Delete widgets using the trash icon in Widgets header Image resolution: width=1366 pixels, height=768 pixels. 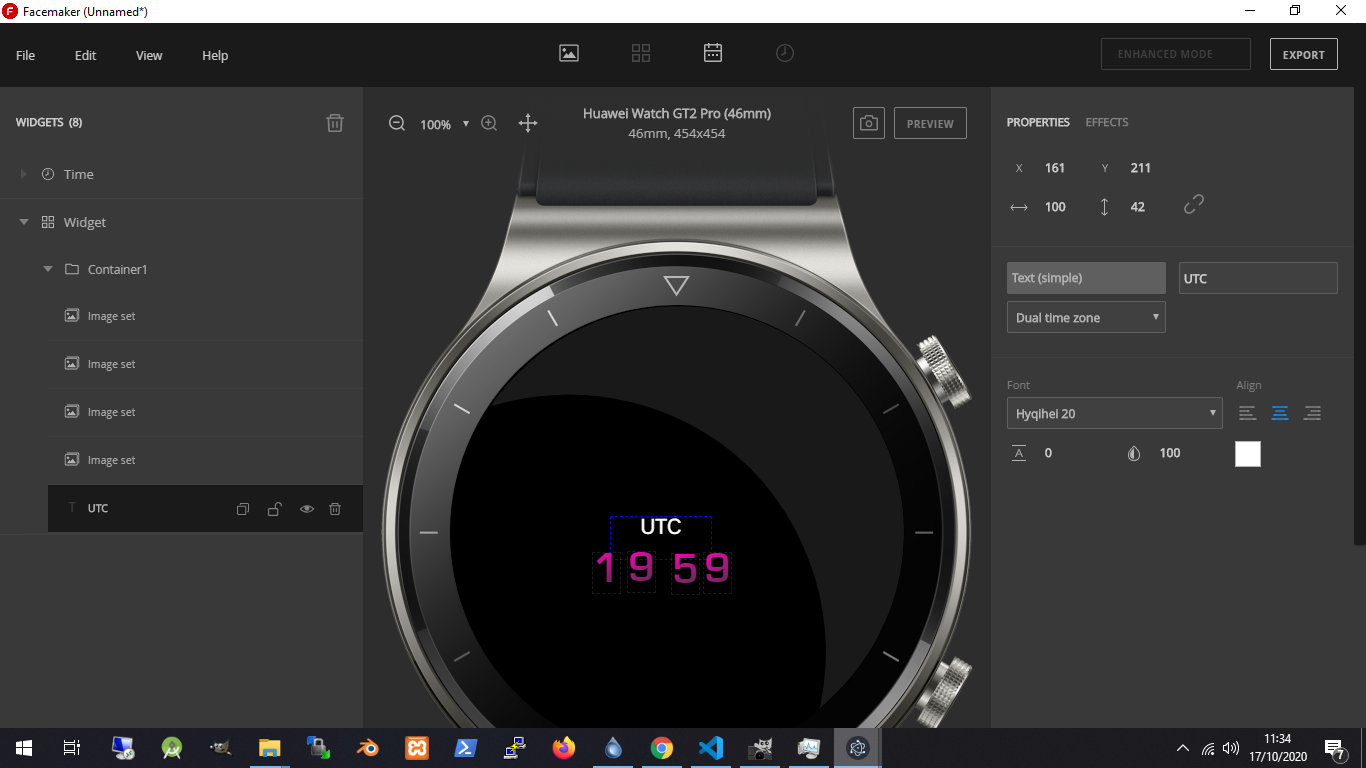pos(335,123)
